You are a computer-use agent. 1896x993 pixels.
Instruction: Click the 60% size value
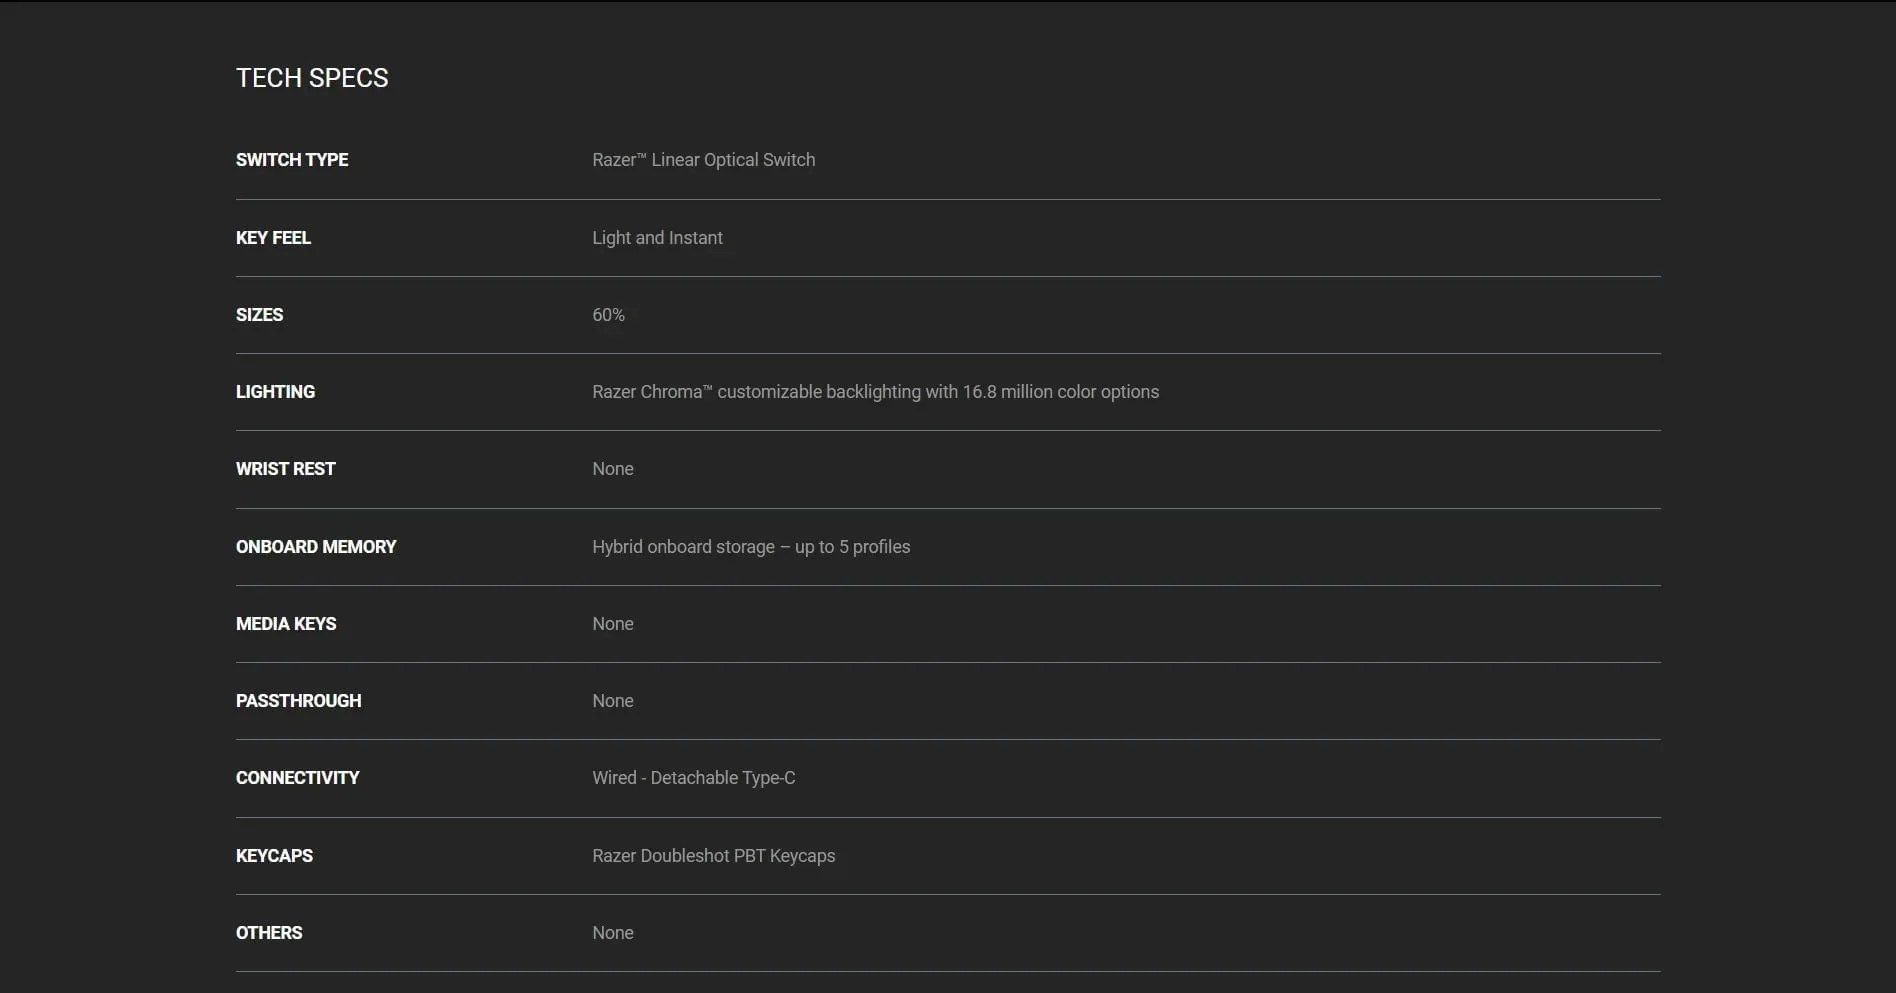[608, 315]
